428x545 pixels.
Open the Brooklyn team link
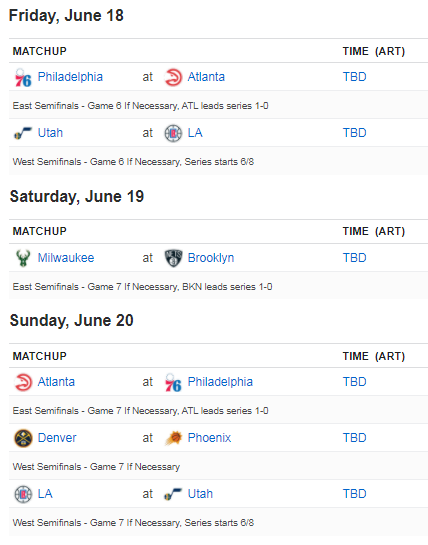tap(211, 258)
